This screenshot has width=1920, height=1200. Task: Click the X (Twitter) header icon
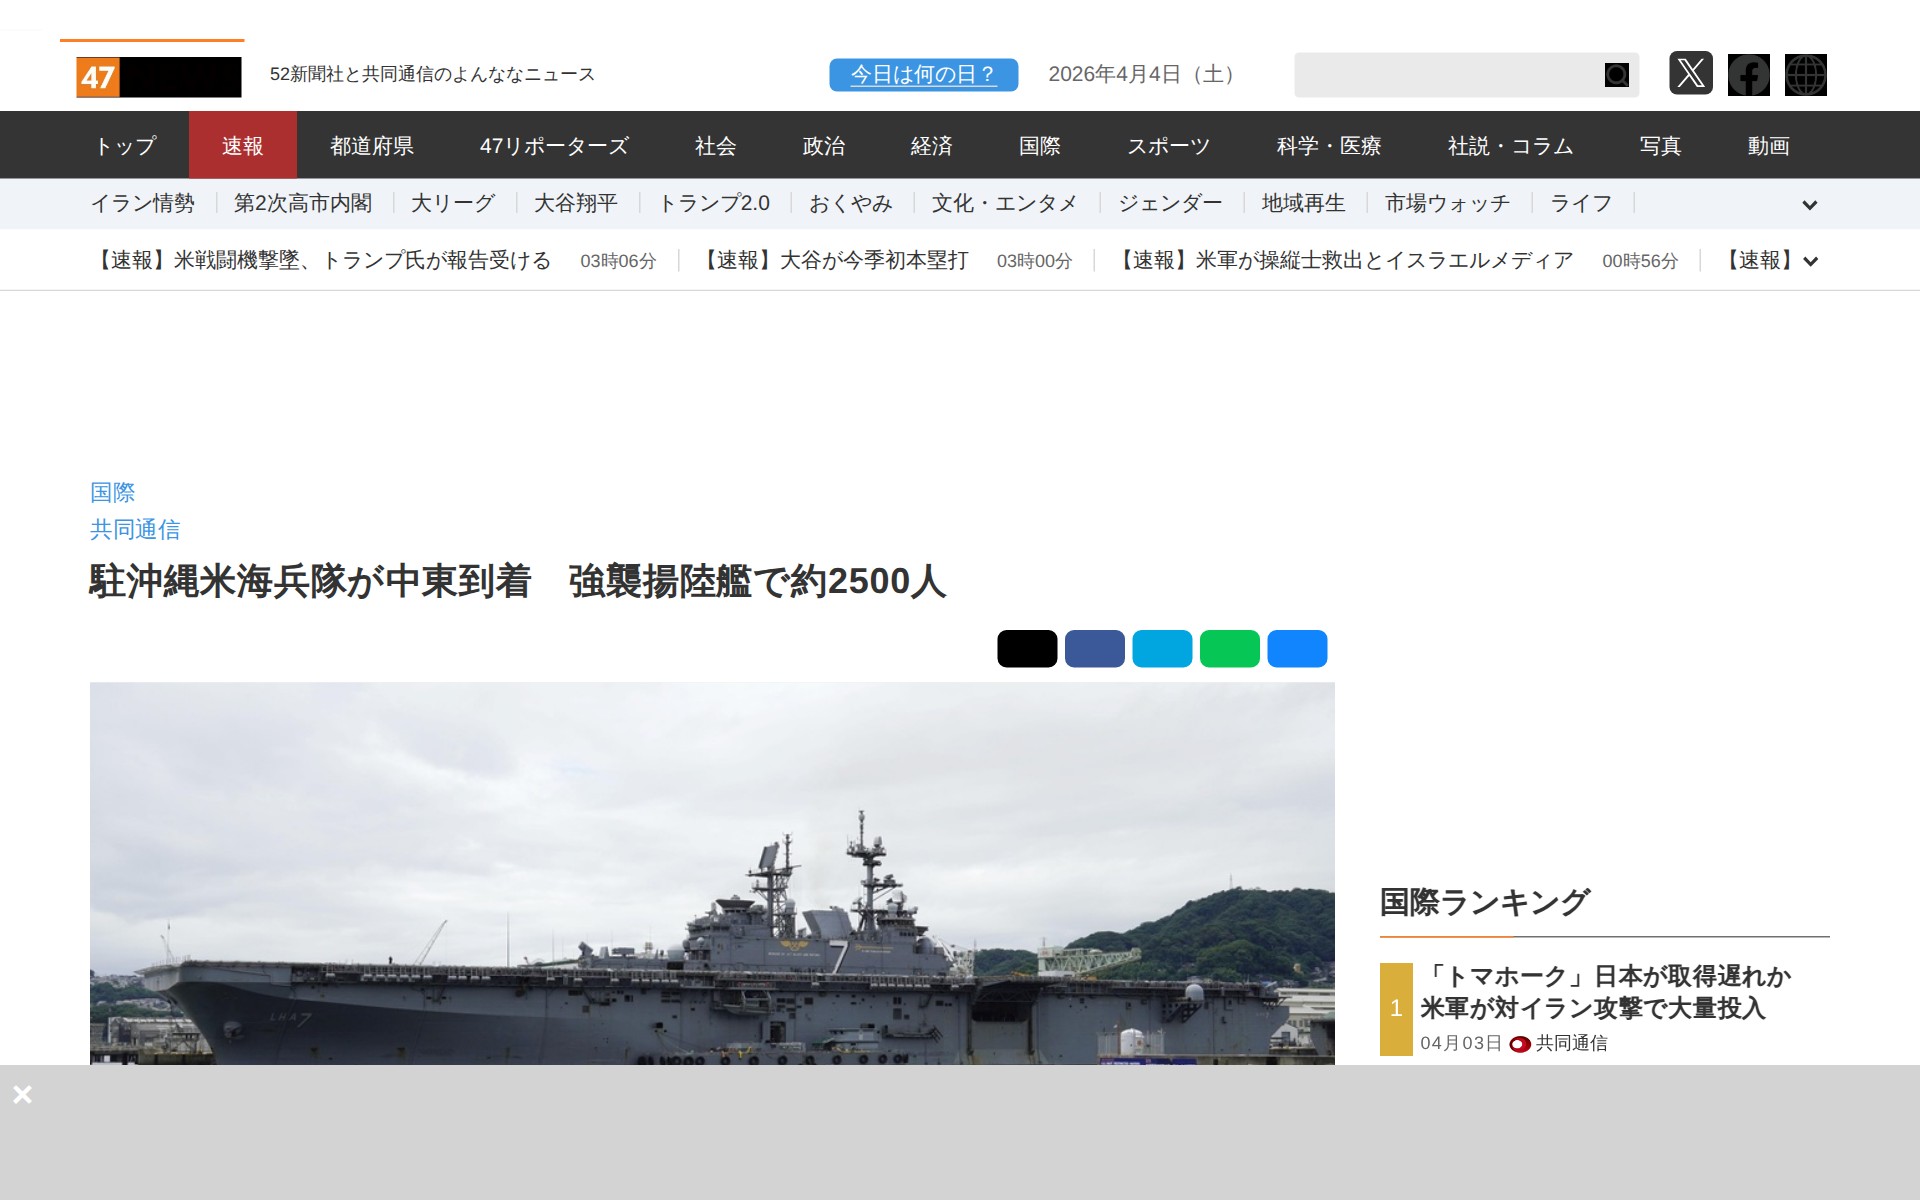pyautogui.click(x=1690, y=74)
